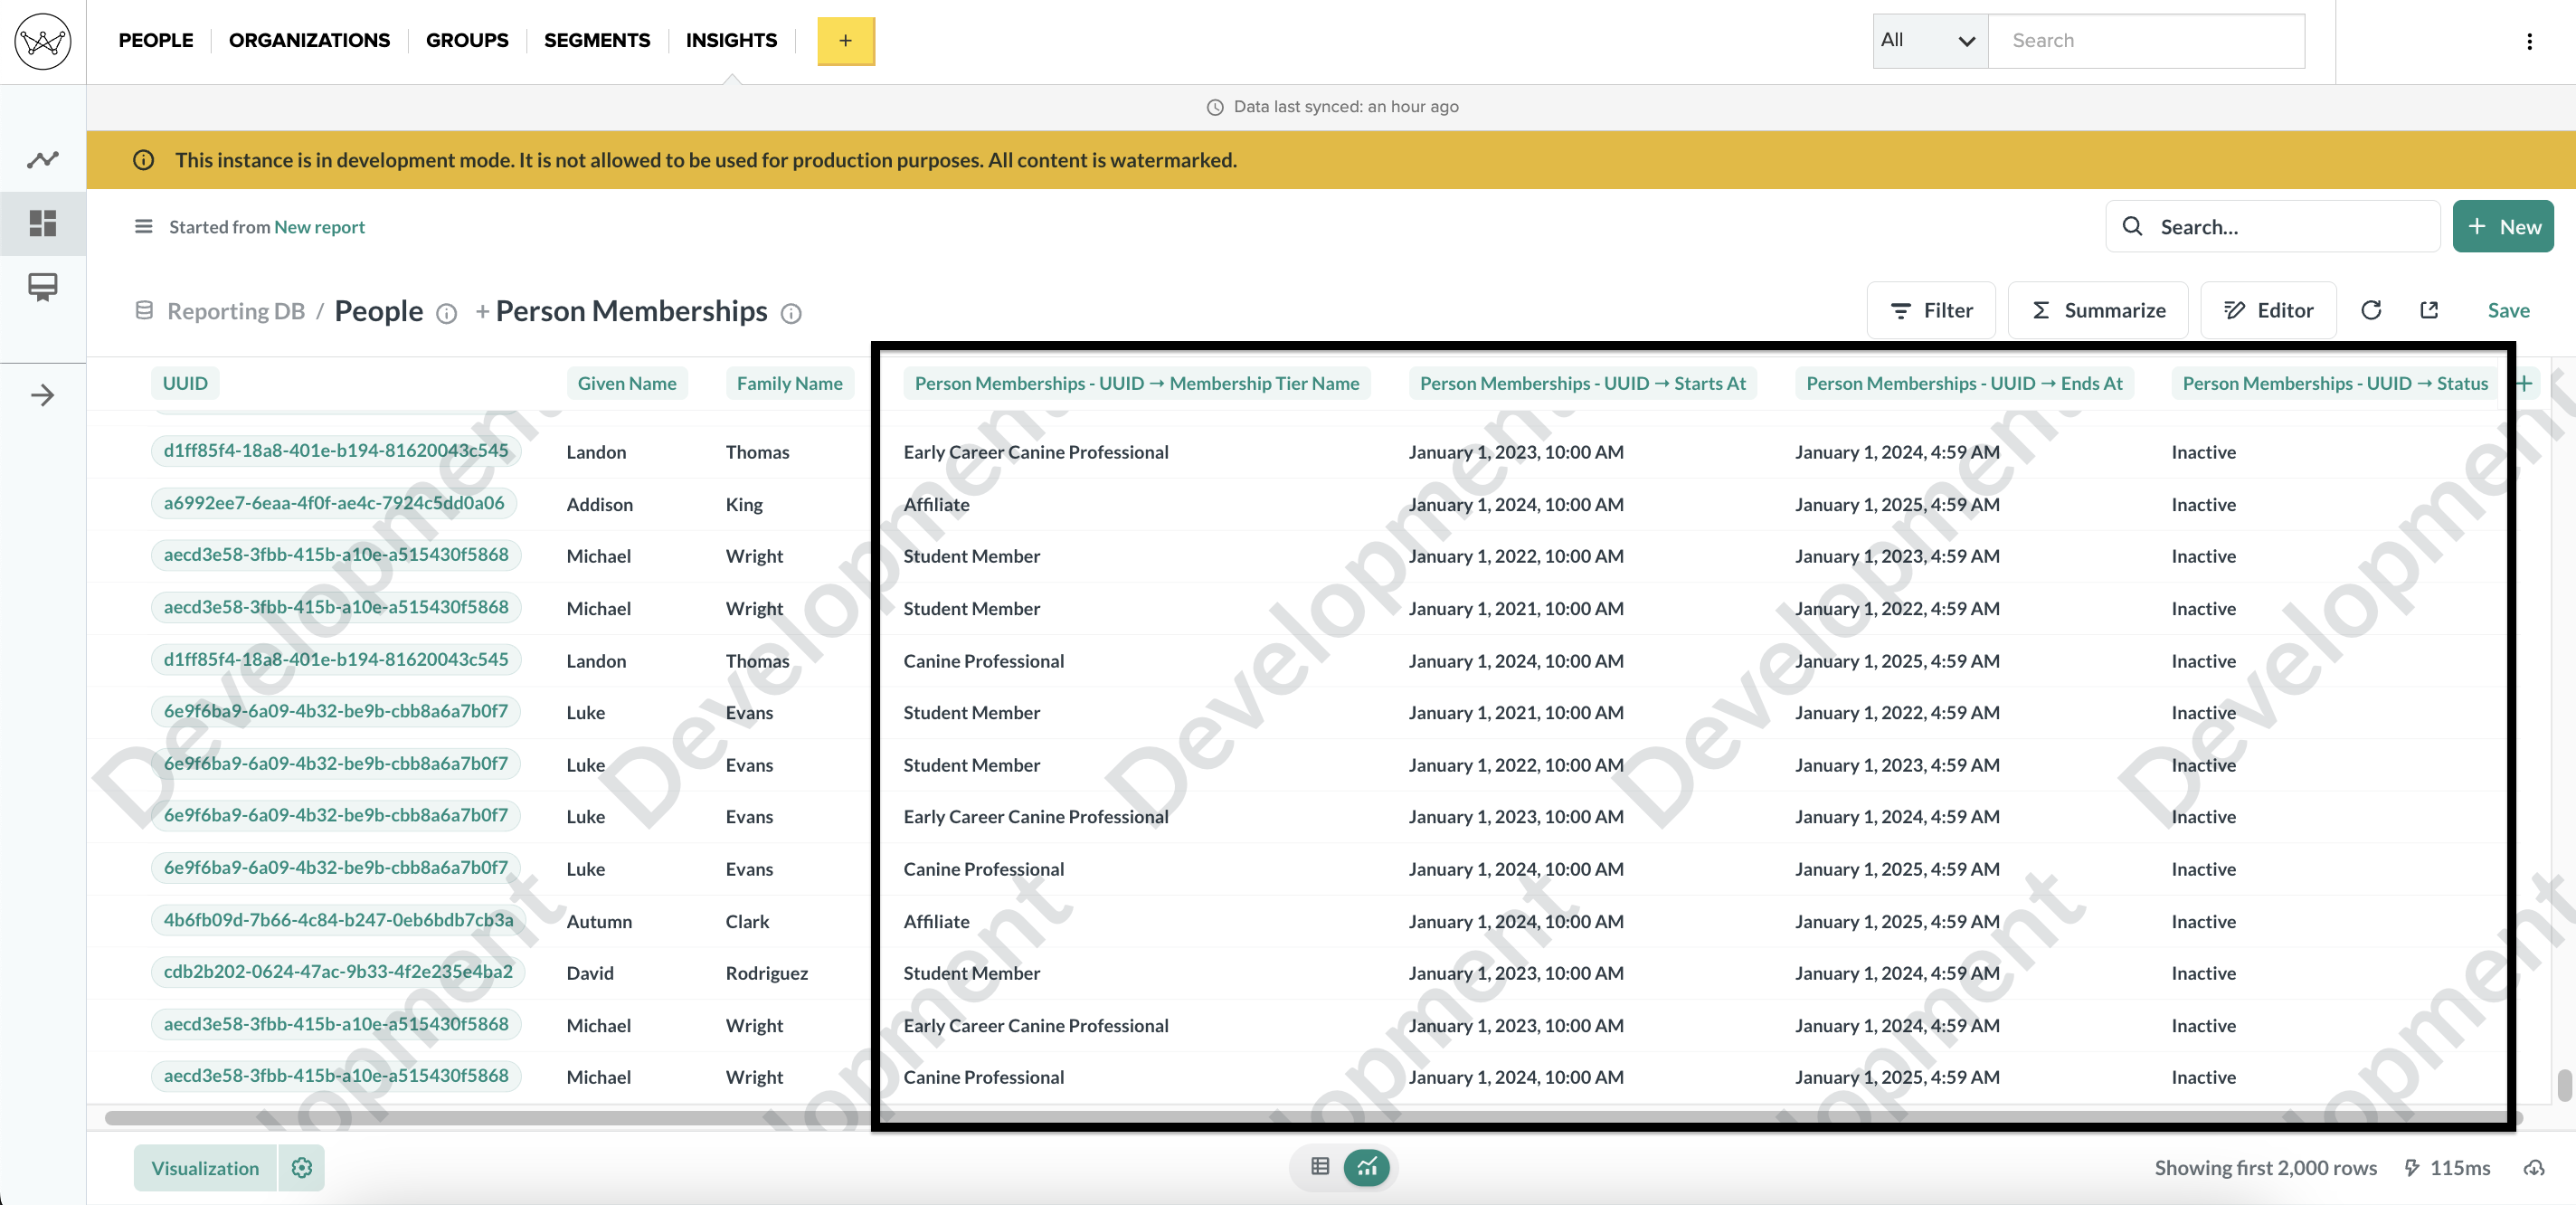Open UUID a6992ee7-6eaa-4f0f-ae4c-7924c5dd0a06
The width and height of the screenshot is (2576, 1205).
coord(334,503)
